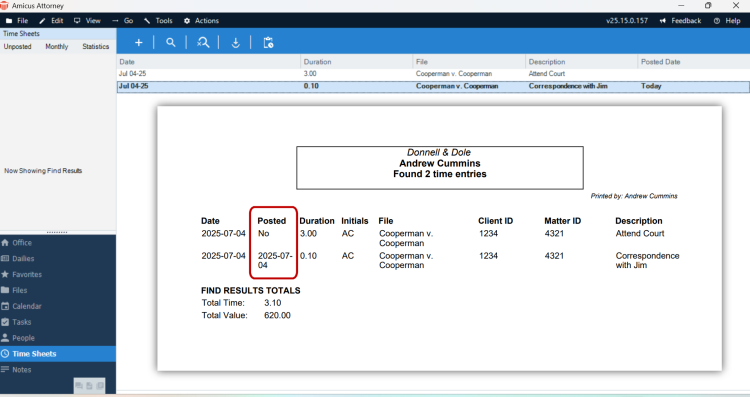Select the Correspondence with Jim entry row
The height and width of the screenshot is (397, 750).
433,86
